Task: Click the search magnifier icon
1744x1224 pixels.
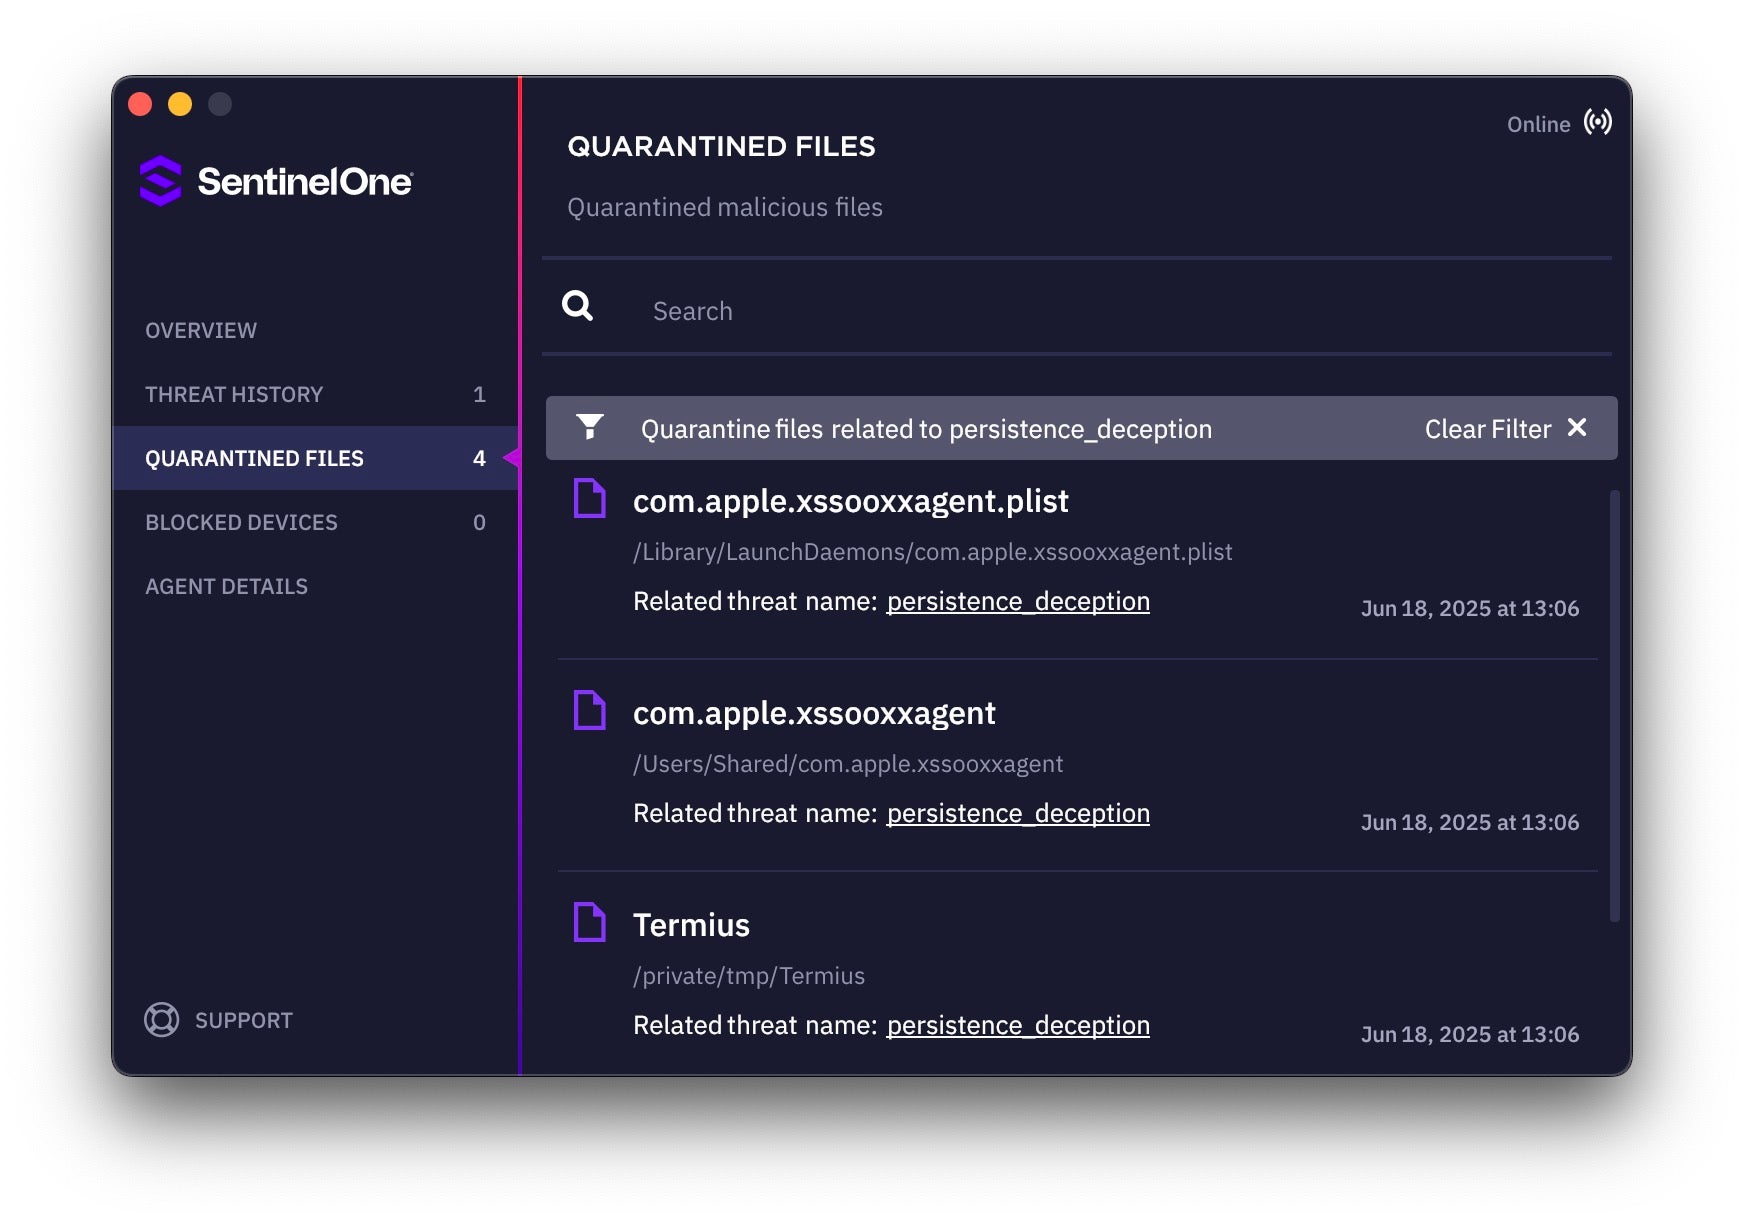Action: [x=577, y=306]
